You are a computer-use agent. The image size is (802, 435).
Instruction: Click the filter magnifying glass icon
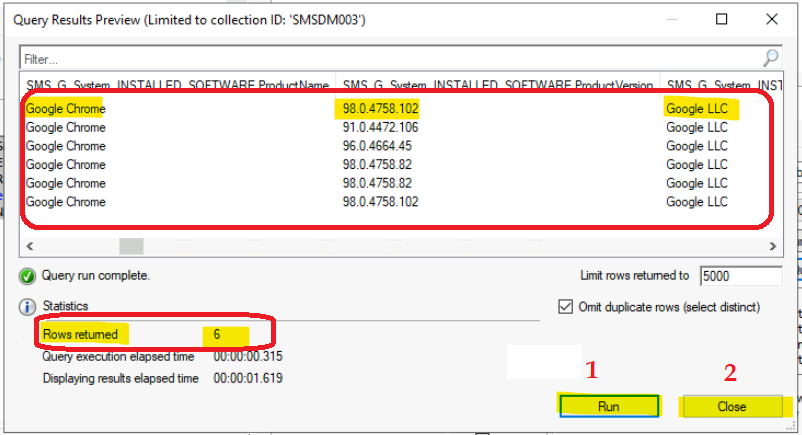pos(770,58)
